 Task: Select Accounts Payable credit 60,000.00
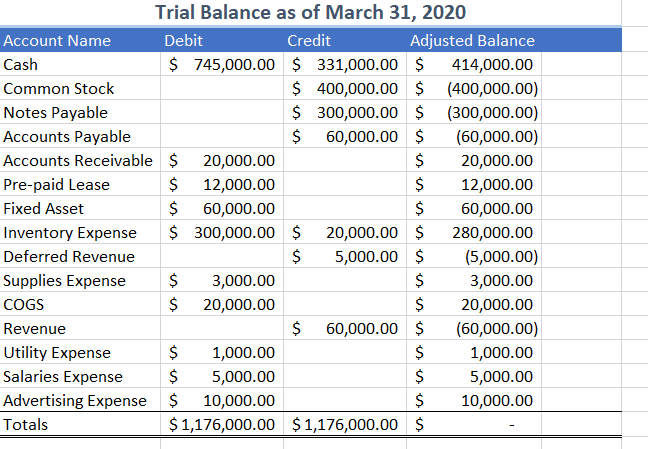pos(345,136)
